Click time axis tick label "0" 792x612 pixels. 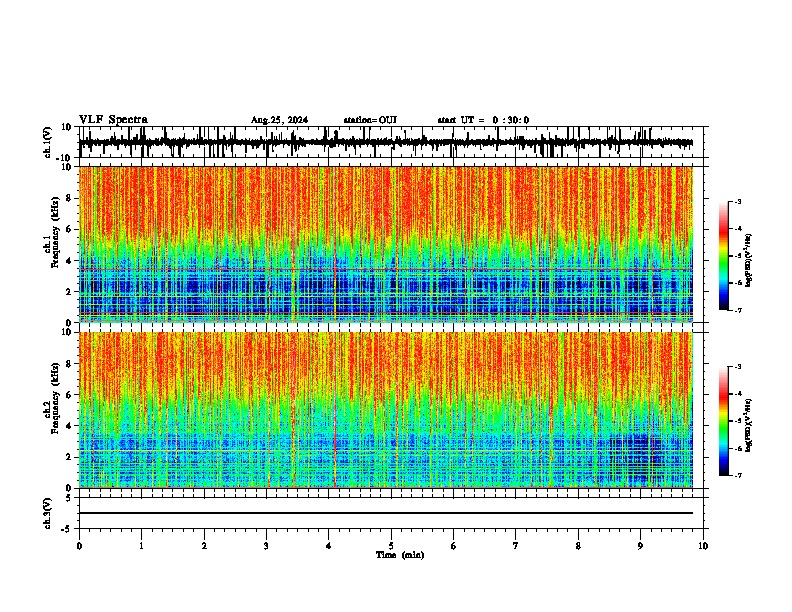(79, 546)
